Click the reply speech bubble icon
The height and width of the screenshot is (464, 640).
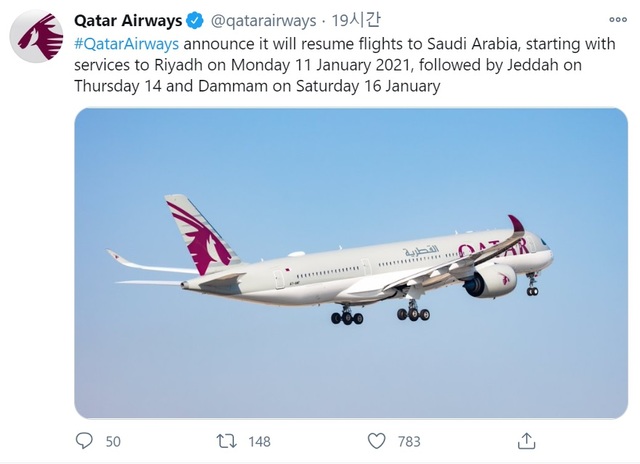84,441
